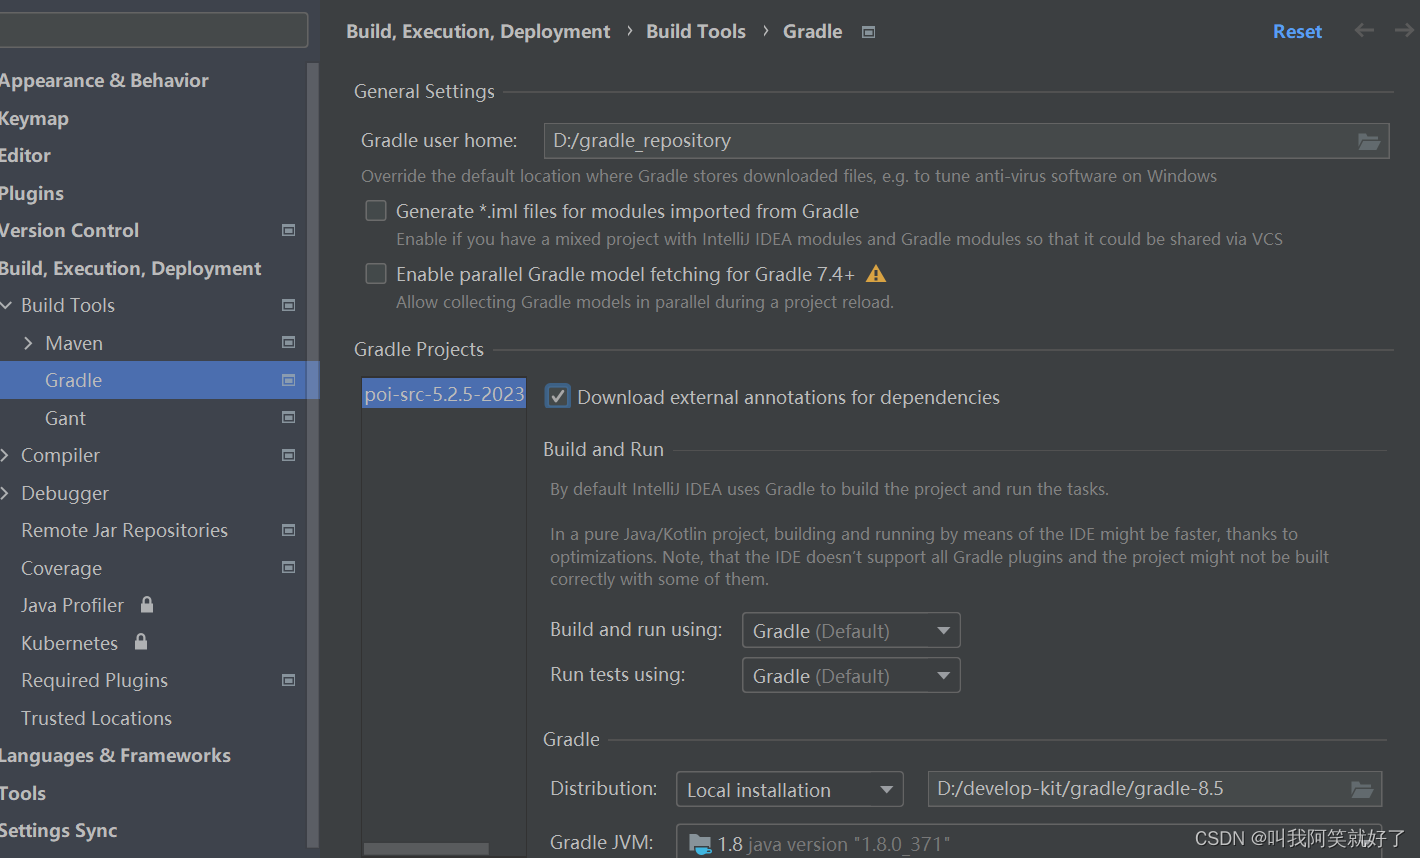Click Build Tools breadcrumb
Viewport: 1420px width, 858px height.
tap(696, 31)
